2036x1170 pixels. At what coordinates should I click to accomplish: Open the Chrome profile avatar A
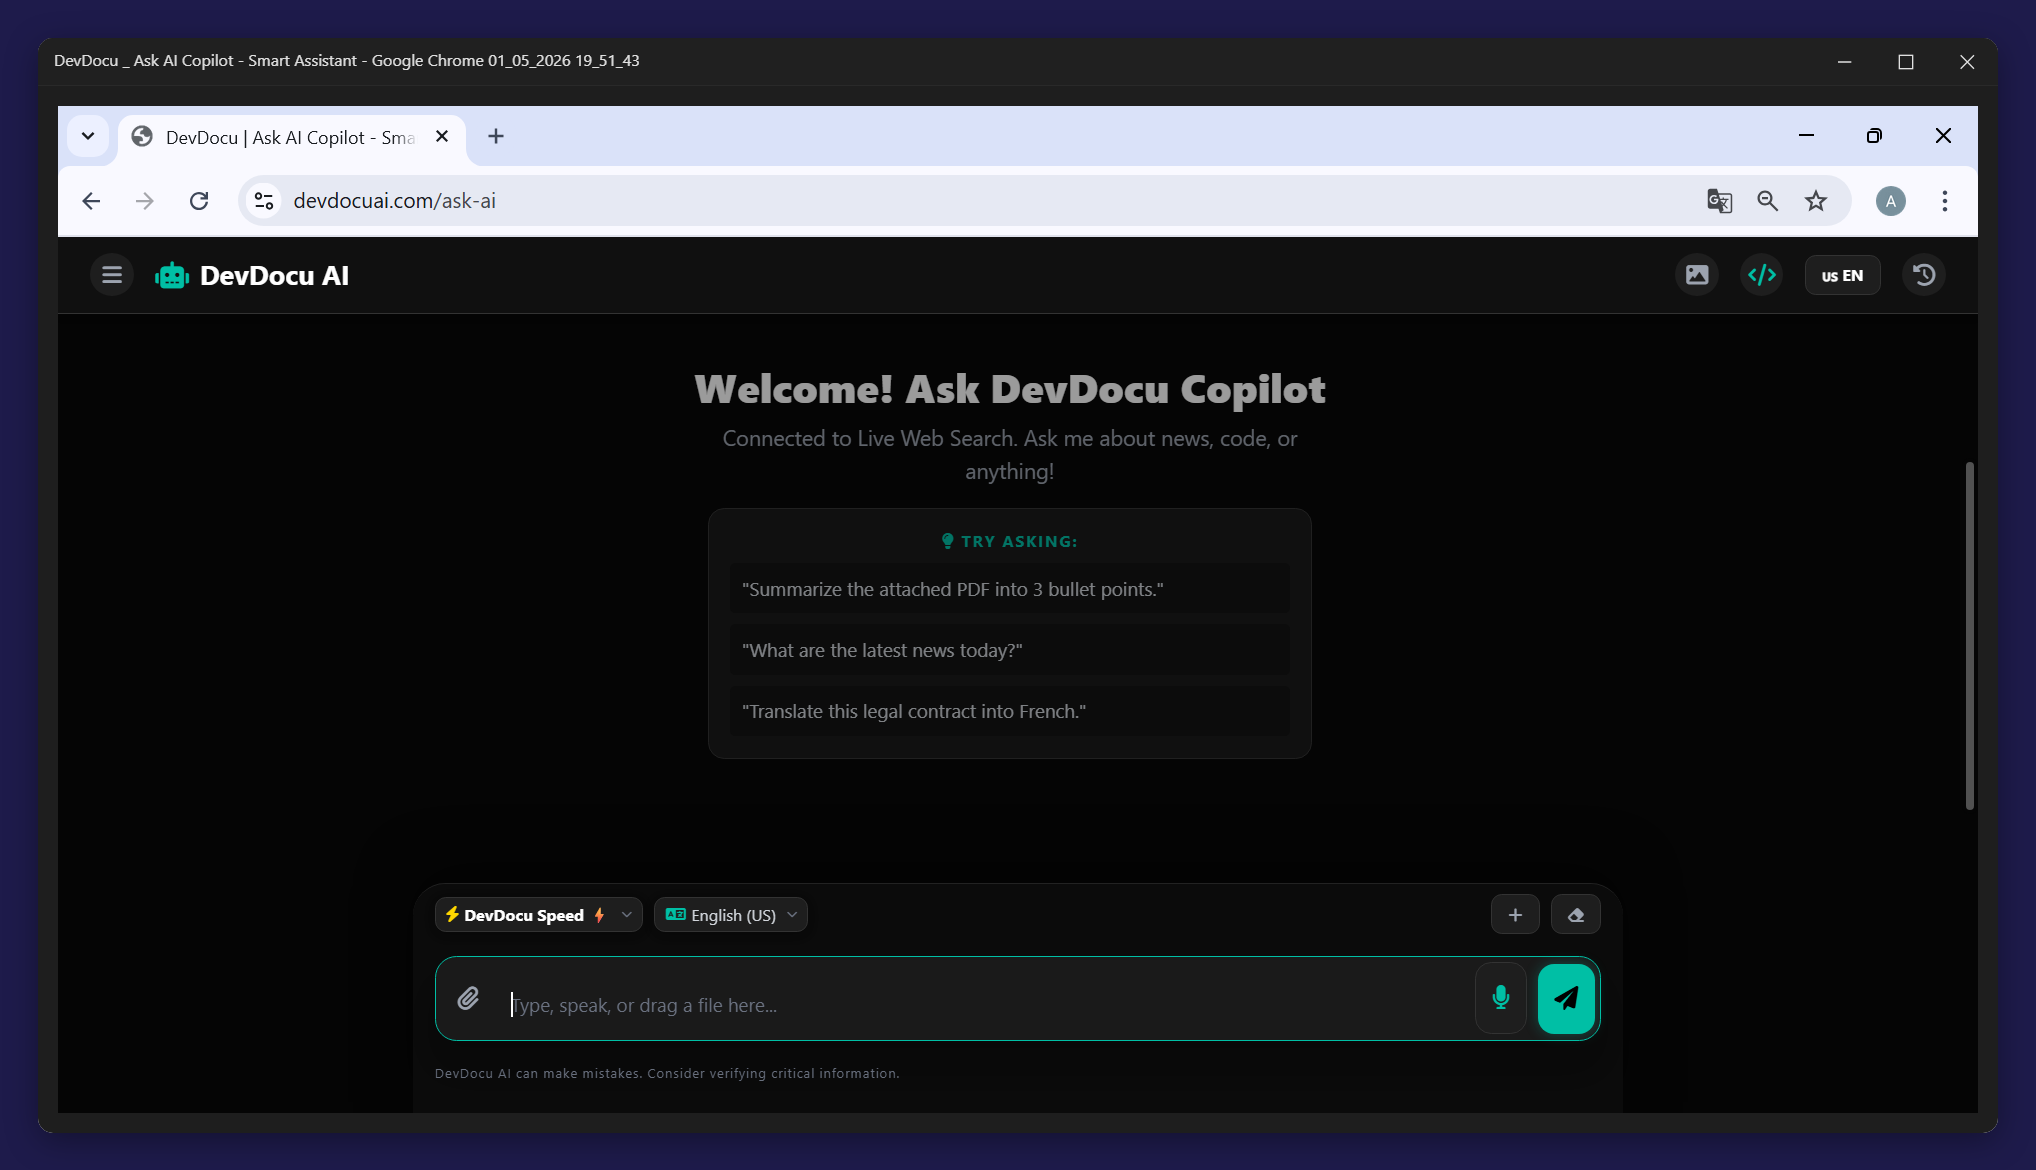[1890, 201]
